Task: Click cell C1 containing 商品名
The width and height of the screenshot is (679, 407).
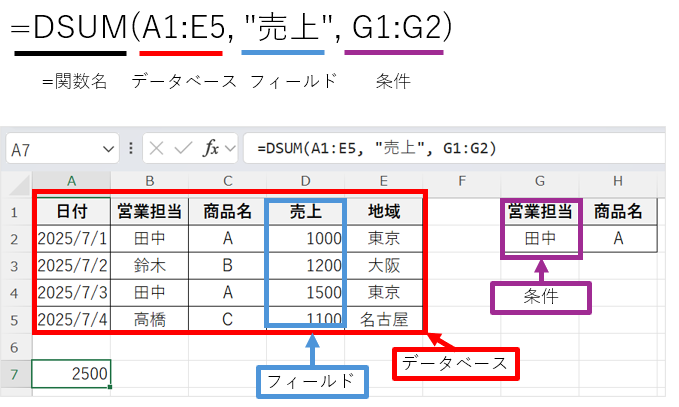Action: (x=228, y=212)
